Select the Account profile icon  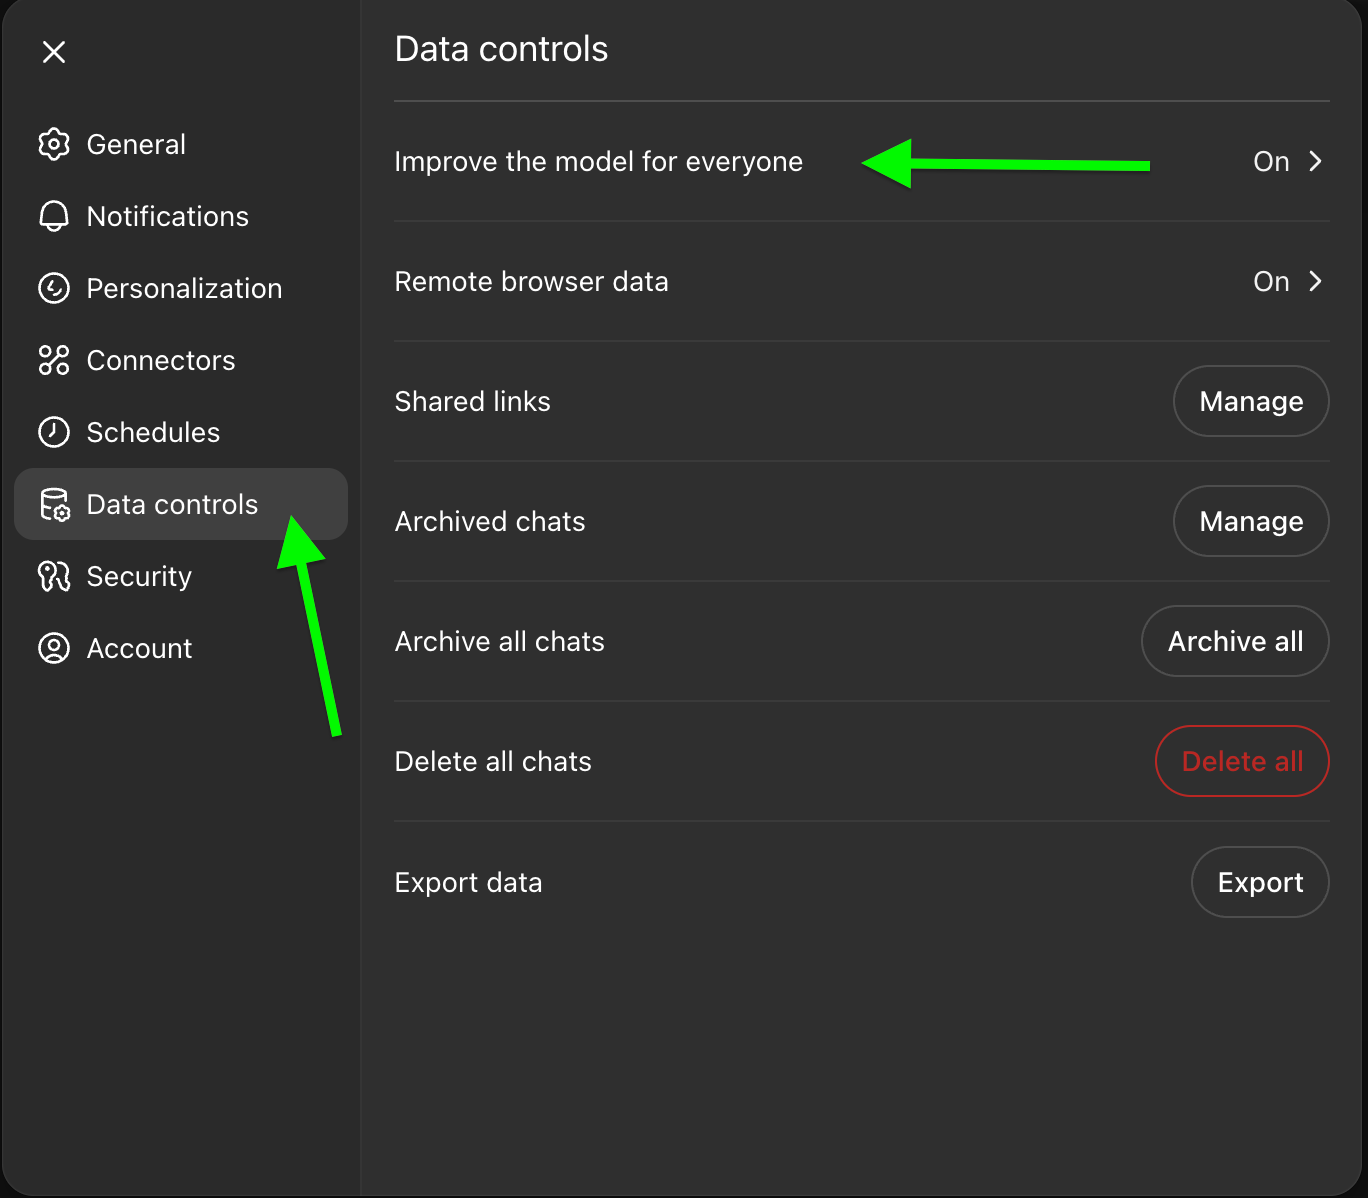pos(54,648)
